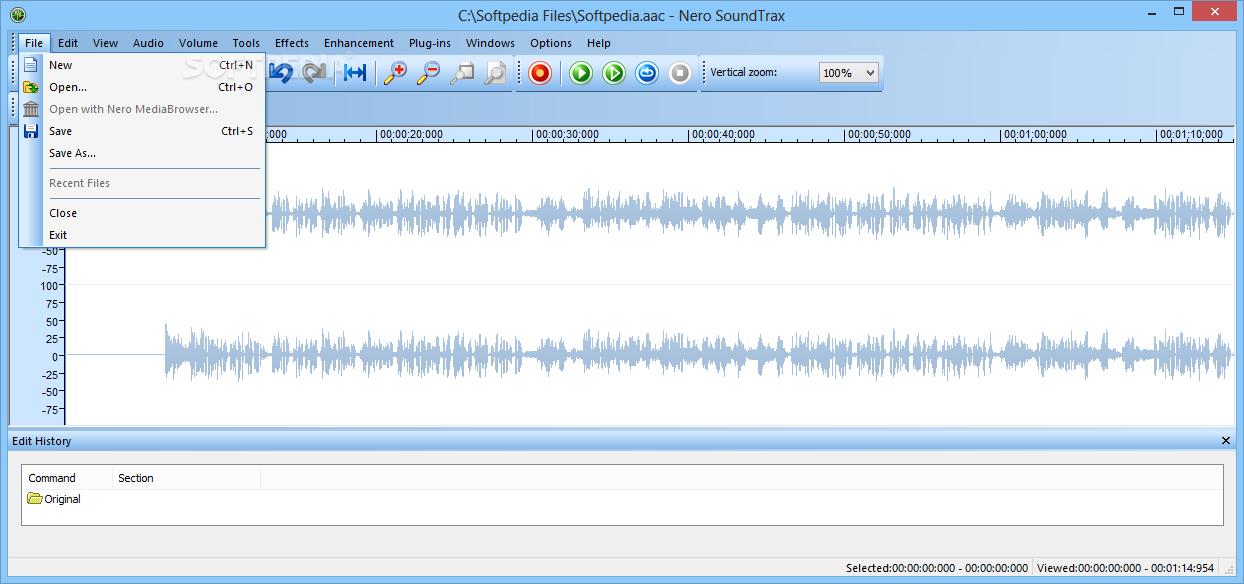Click the 00:00:50;000 timeline marker
This screenshot has height=584, width=1244.
pyautogui.click(x=880, y=134)
